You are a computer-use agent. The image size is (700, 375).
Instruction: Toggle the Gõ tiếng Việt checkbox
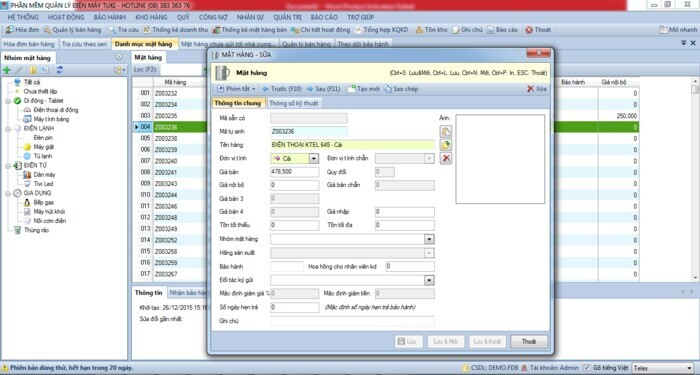[x=587, y=367]
